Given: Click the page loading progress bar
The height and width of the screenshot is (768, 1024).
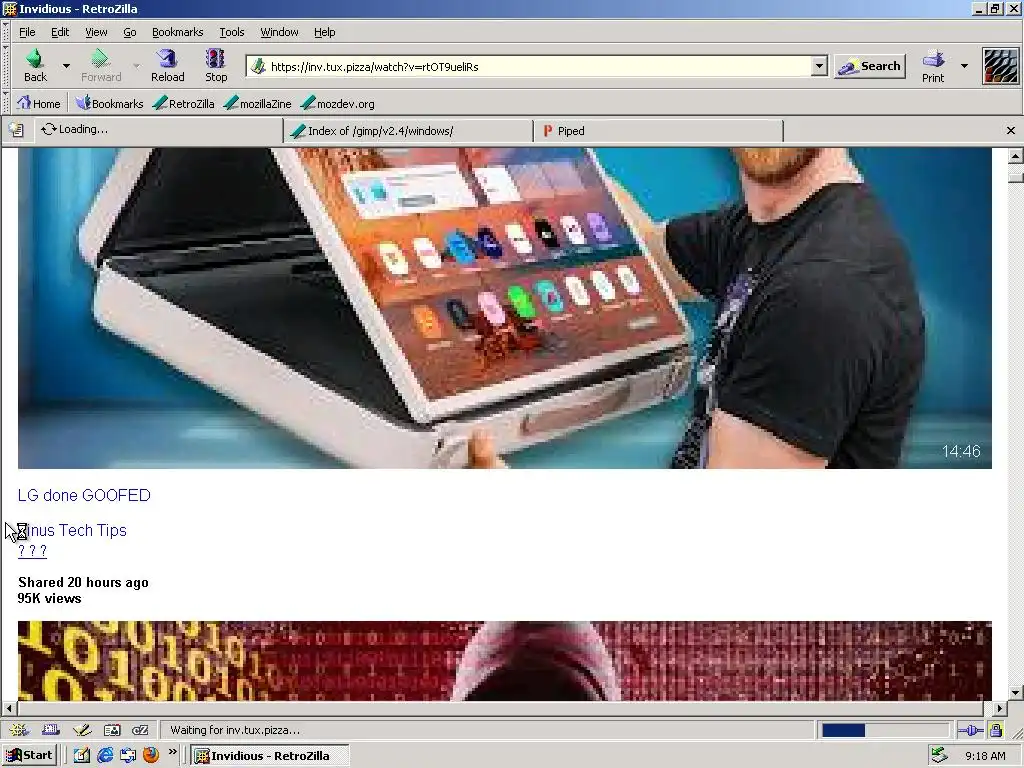Looking at the screenshot, I should (x=885, y=730).
